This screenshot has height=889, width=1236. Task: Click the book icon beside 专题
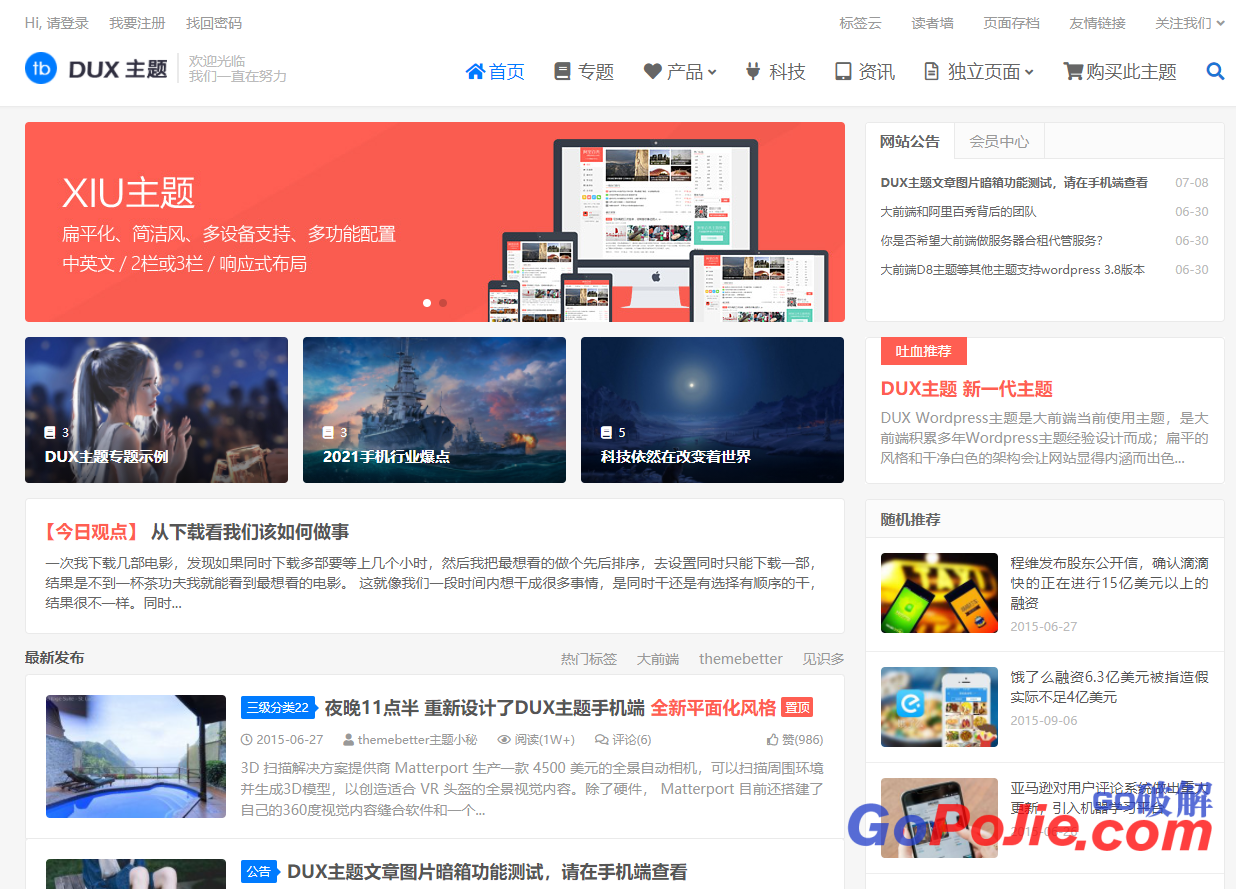(562, 71)
